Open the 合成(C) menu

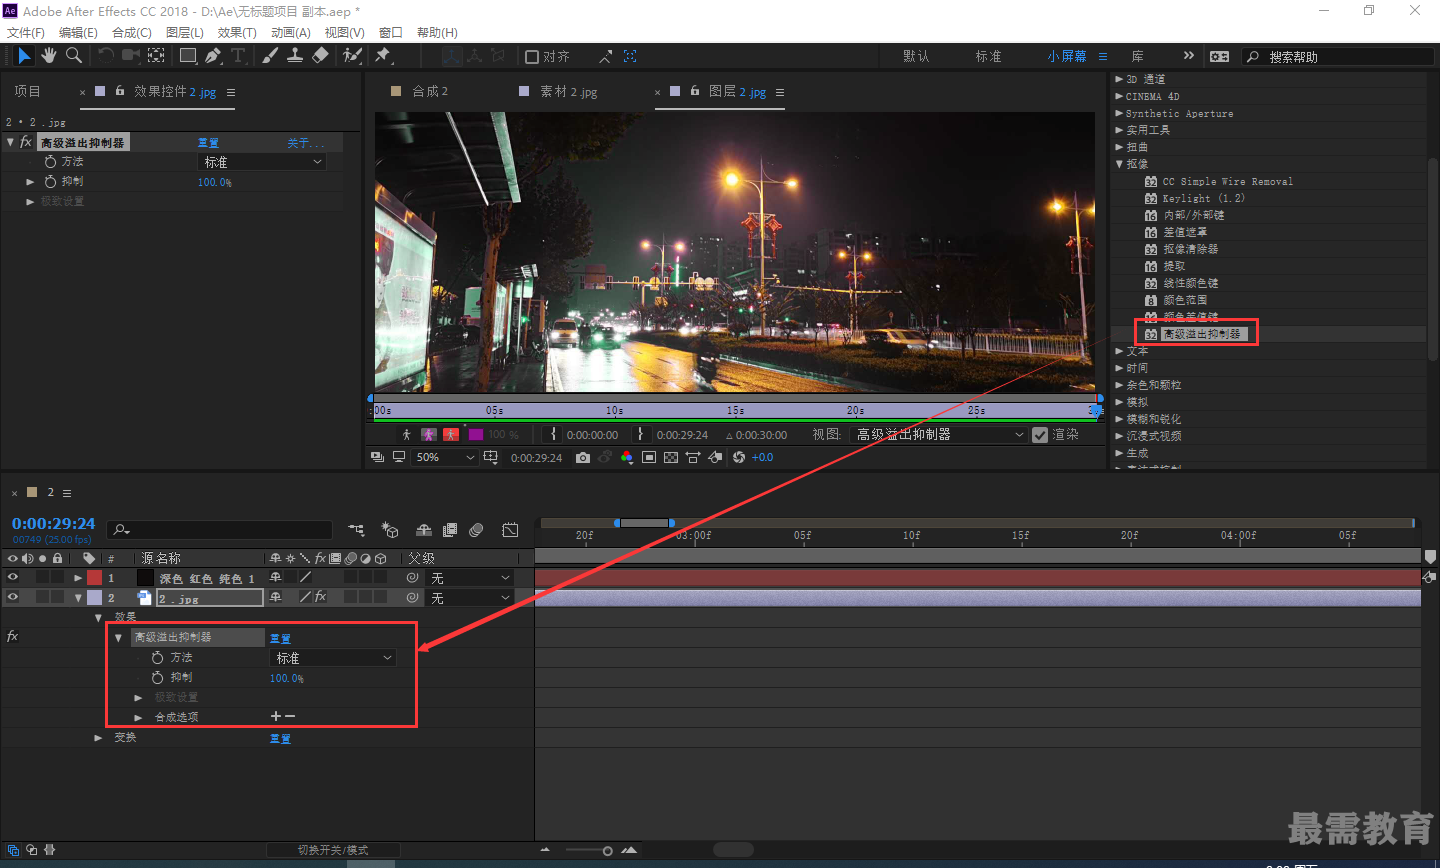click(x=132, y=33)
